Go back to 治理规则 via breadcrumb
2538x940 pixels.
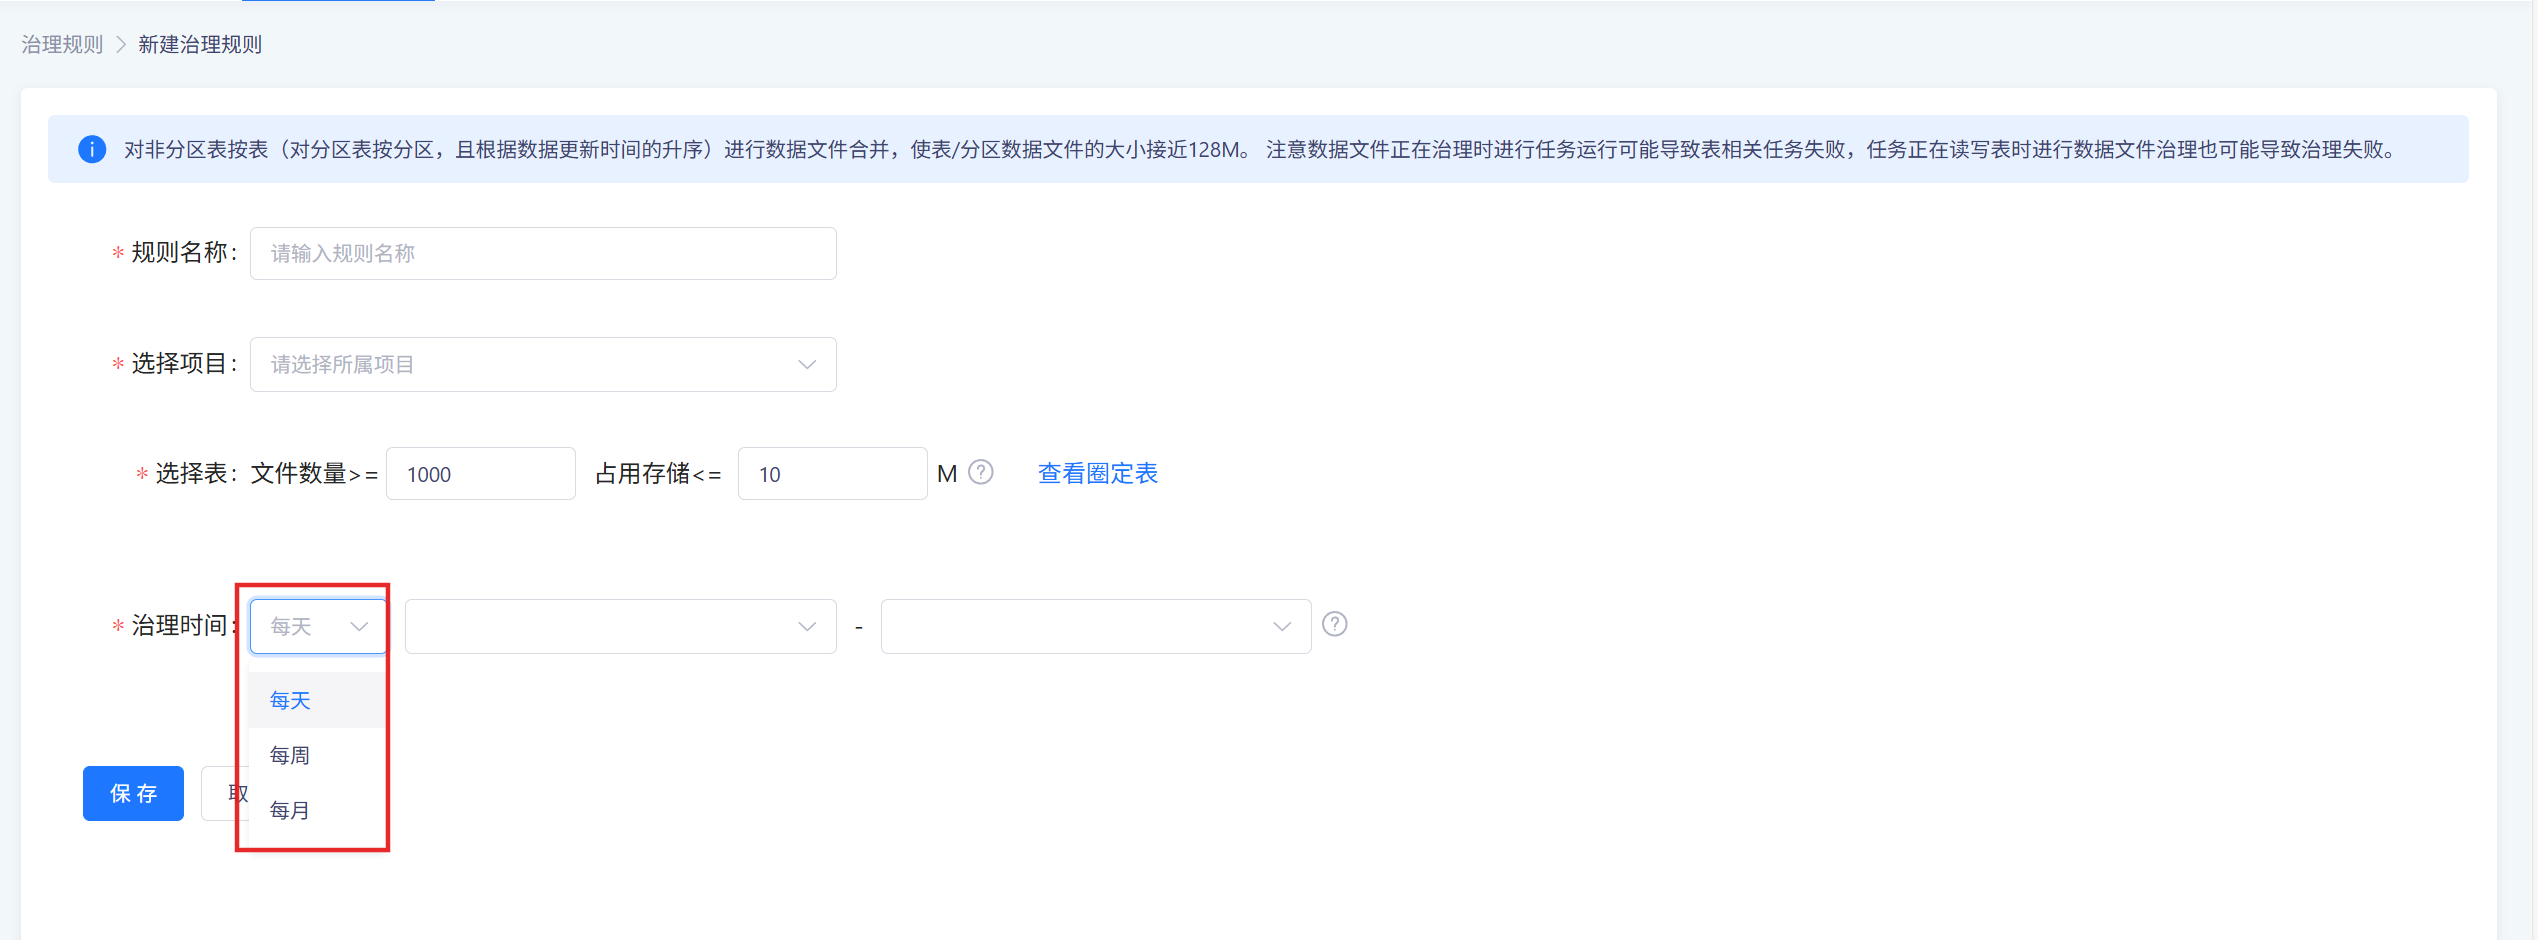point(62,44)
